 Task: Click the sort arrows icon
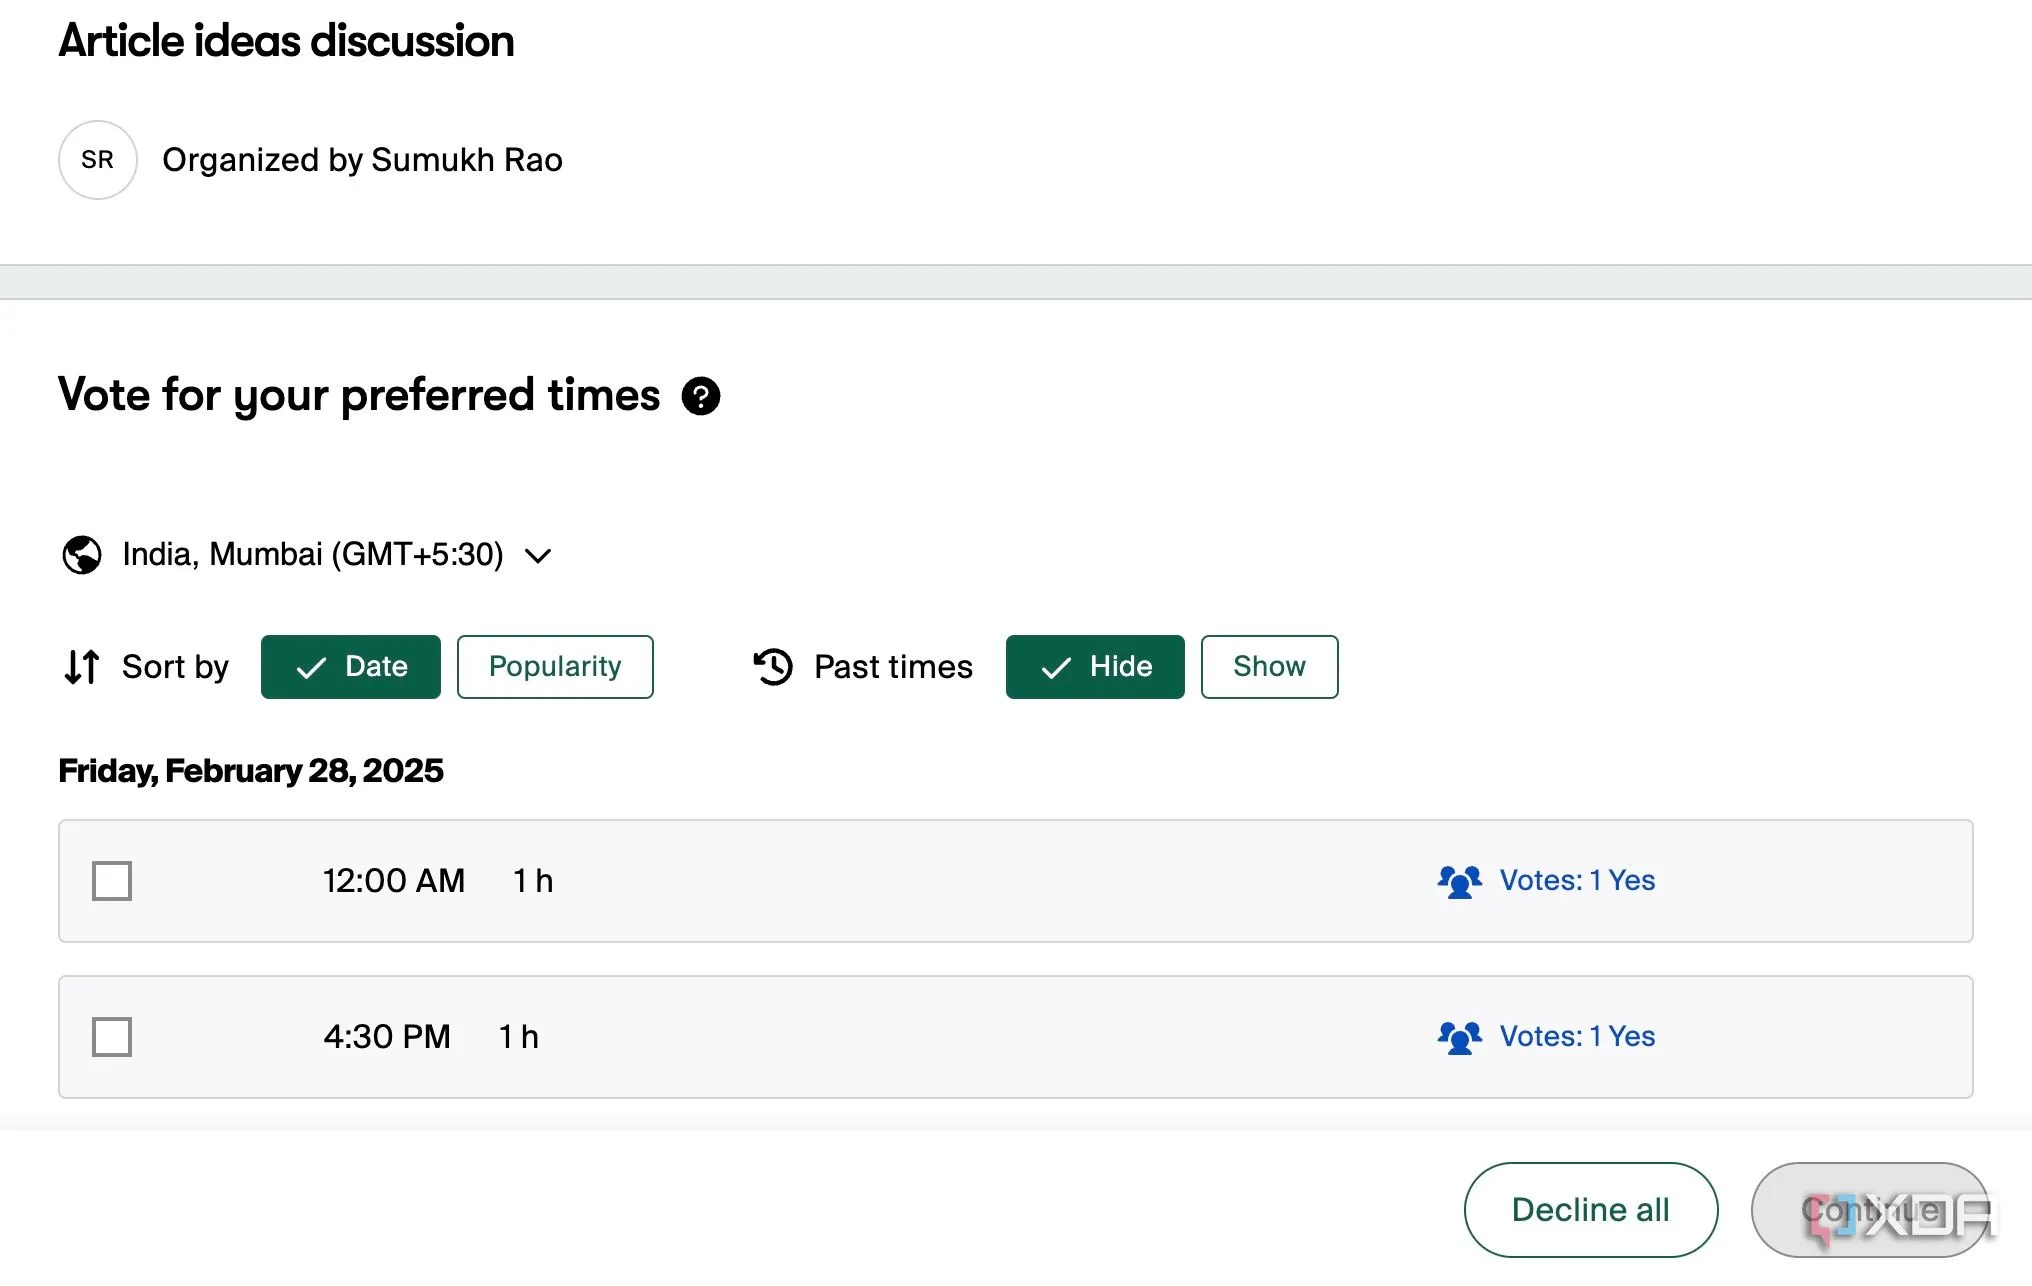pyautogui.click(x=82, y=667)
